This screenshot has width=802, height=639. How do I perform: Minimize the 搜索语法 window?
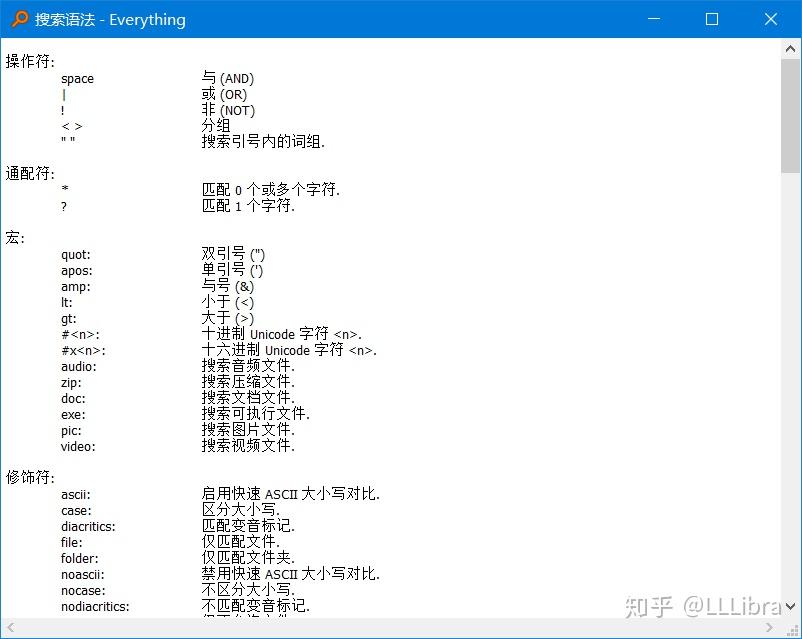click(x=654, y=19)
